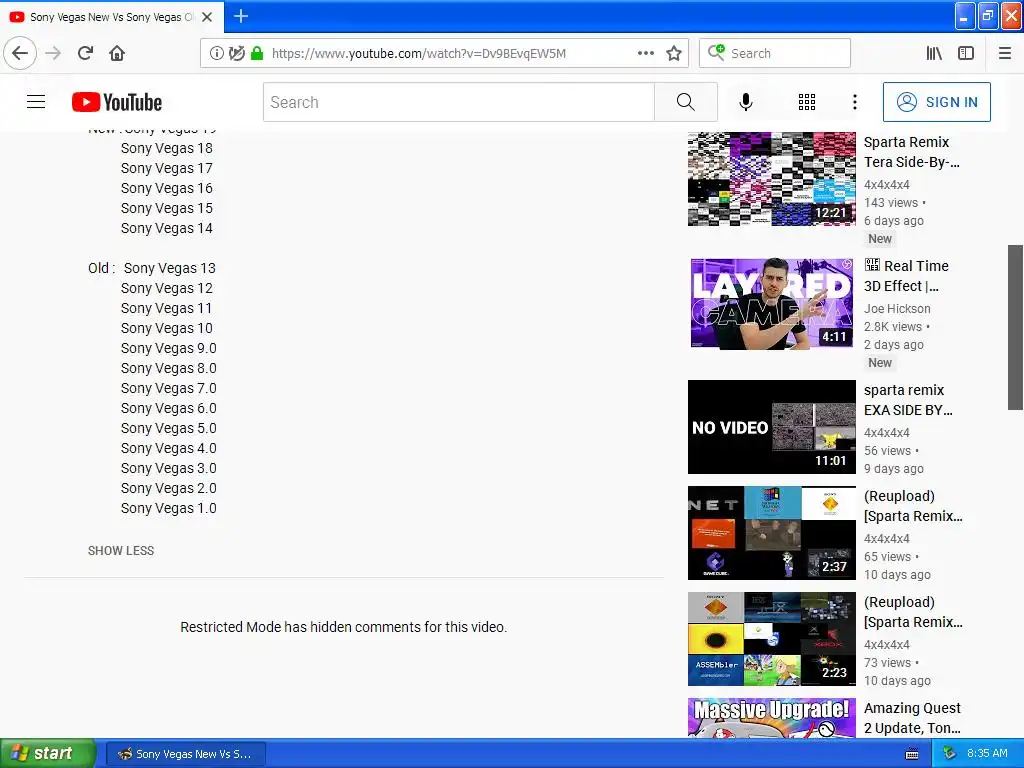Open YouTube settings three-dot menu
The width and height of the screenshot is (1024, 768).
(x=855, y=102)
